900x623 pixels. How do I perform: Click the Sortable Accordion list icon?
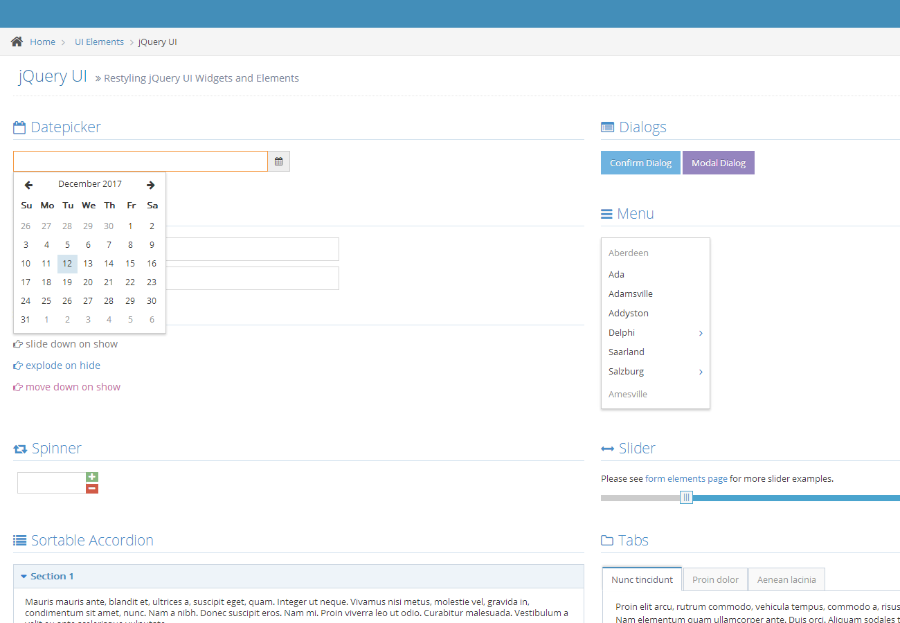20,540
